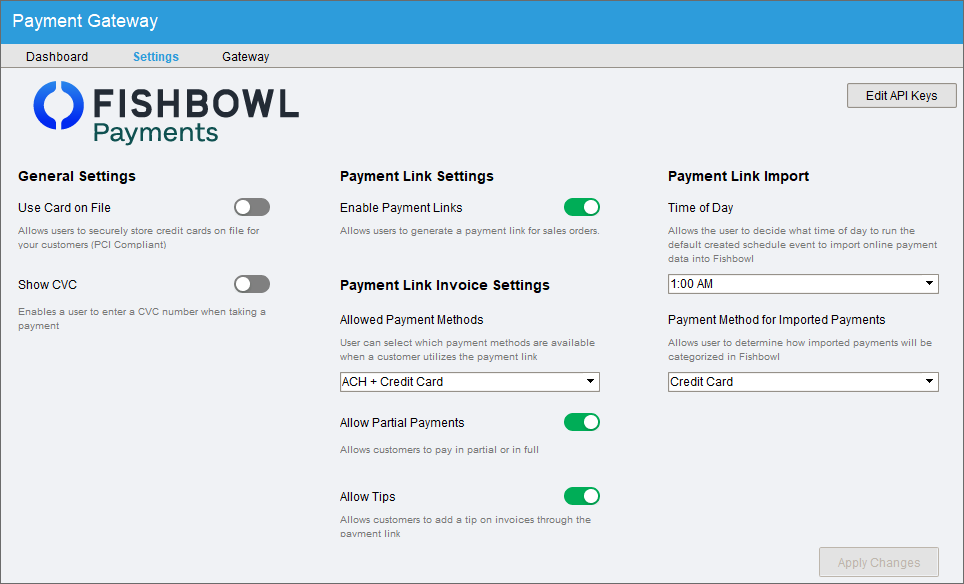Change the 1:00 AM time selection
Screen dimensions: 964x584
pos(802,284)
